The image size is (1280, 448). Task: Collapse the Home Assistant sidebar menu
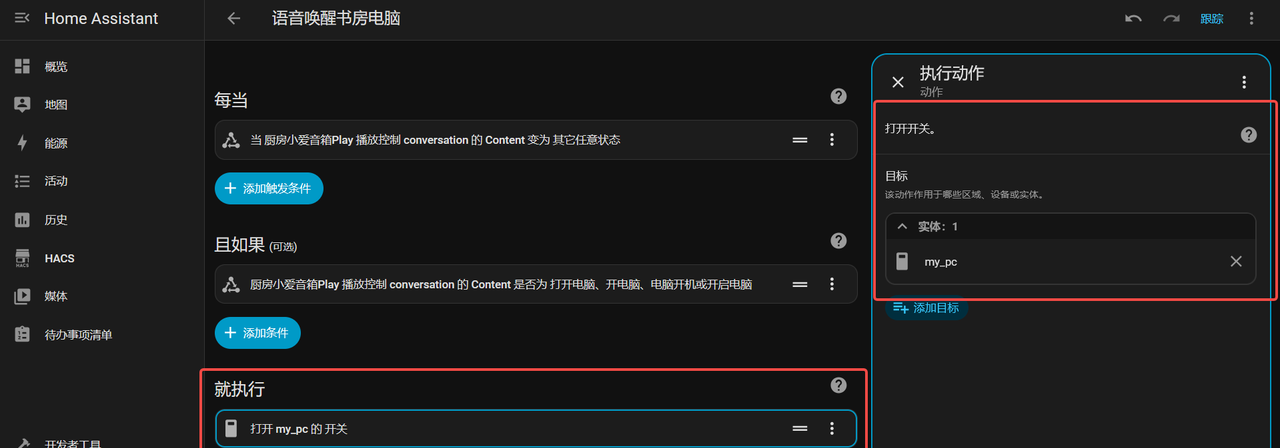click(22, 18)
